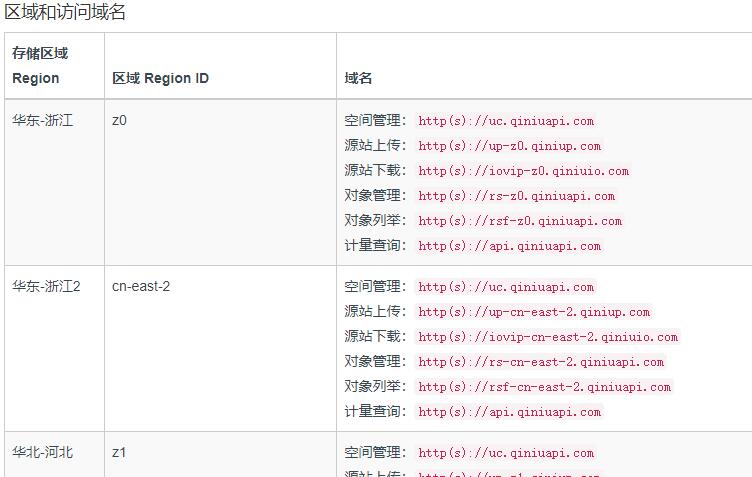
Task: Click uc.qiniuapi.com in the z0 row
Action: [x=506, y=121]
